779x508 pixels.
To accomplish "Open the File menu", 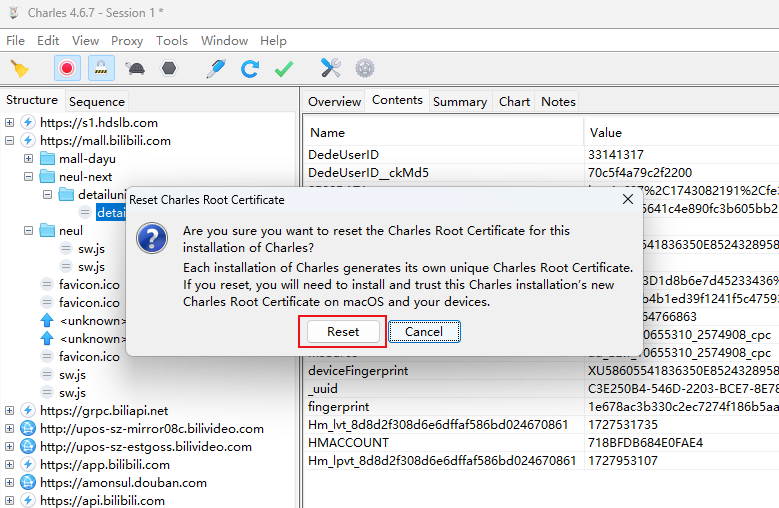I will pyautogui.click(x=15, y=41).
